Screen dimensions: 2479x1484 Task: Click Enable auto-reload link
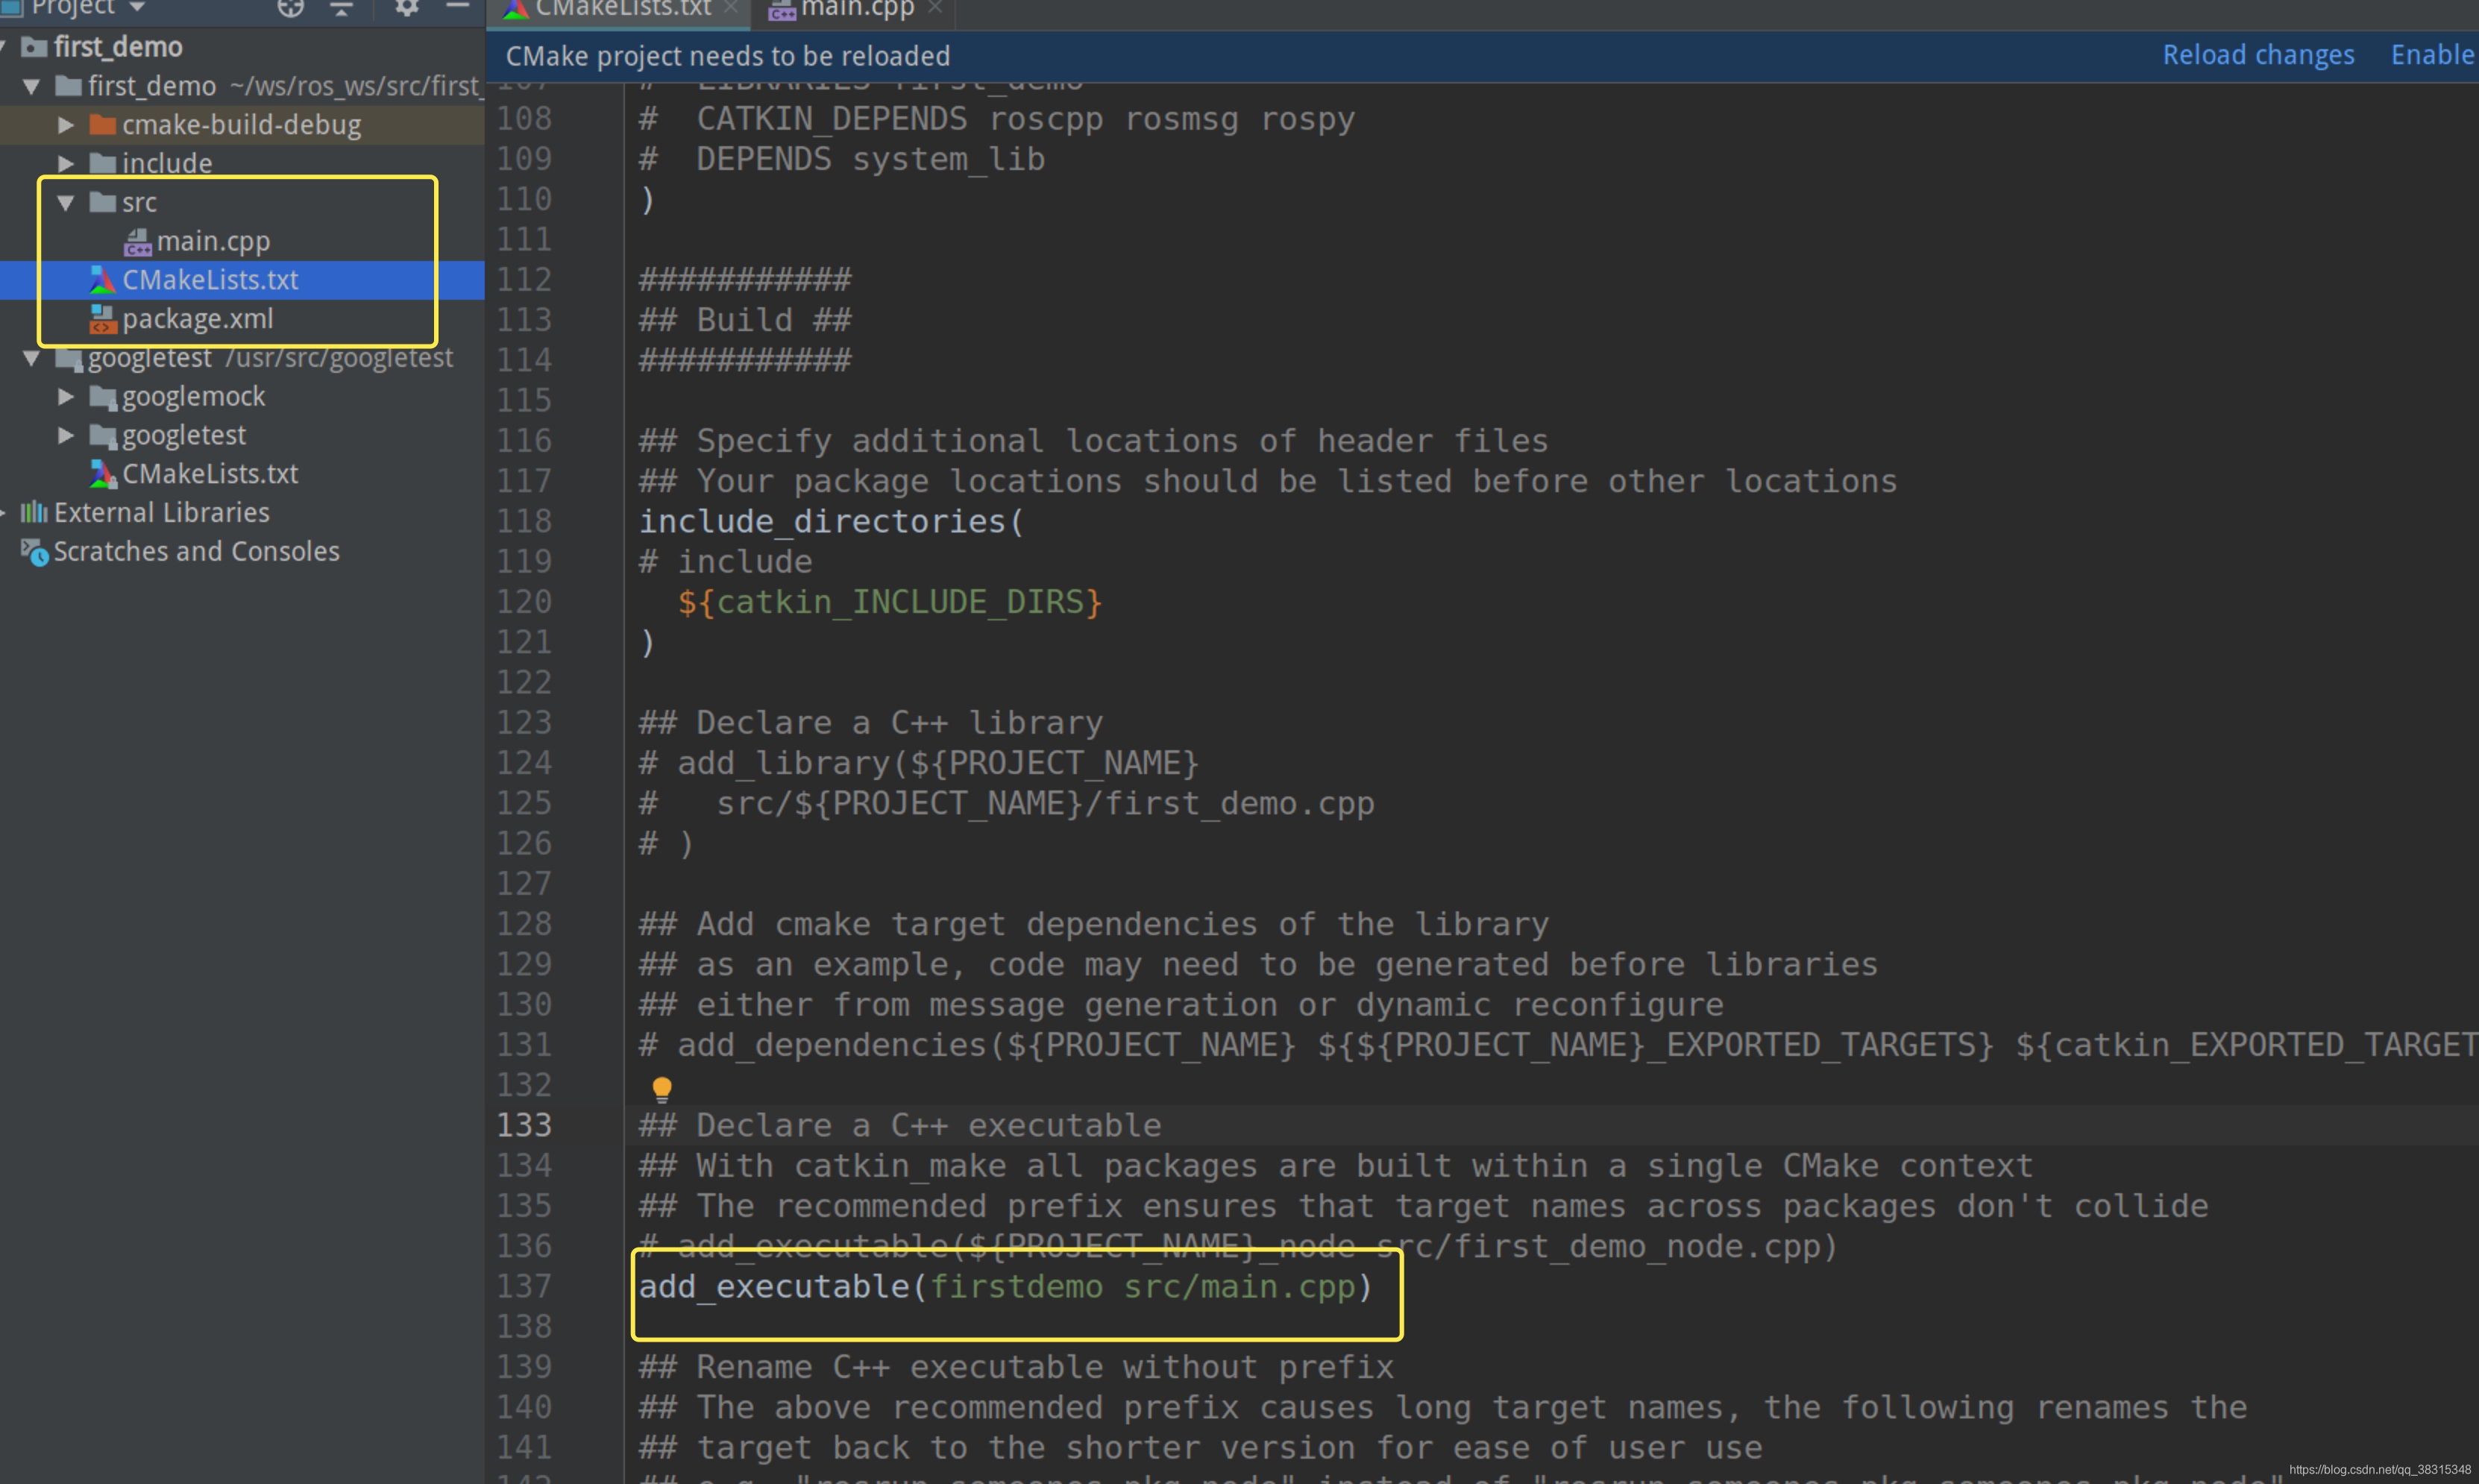point(2432,55)
